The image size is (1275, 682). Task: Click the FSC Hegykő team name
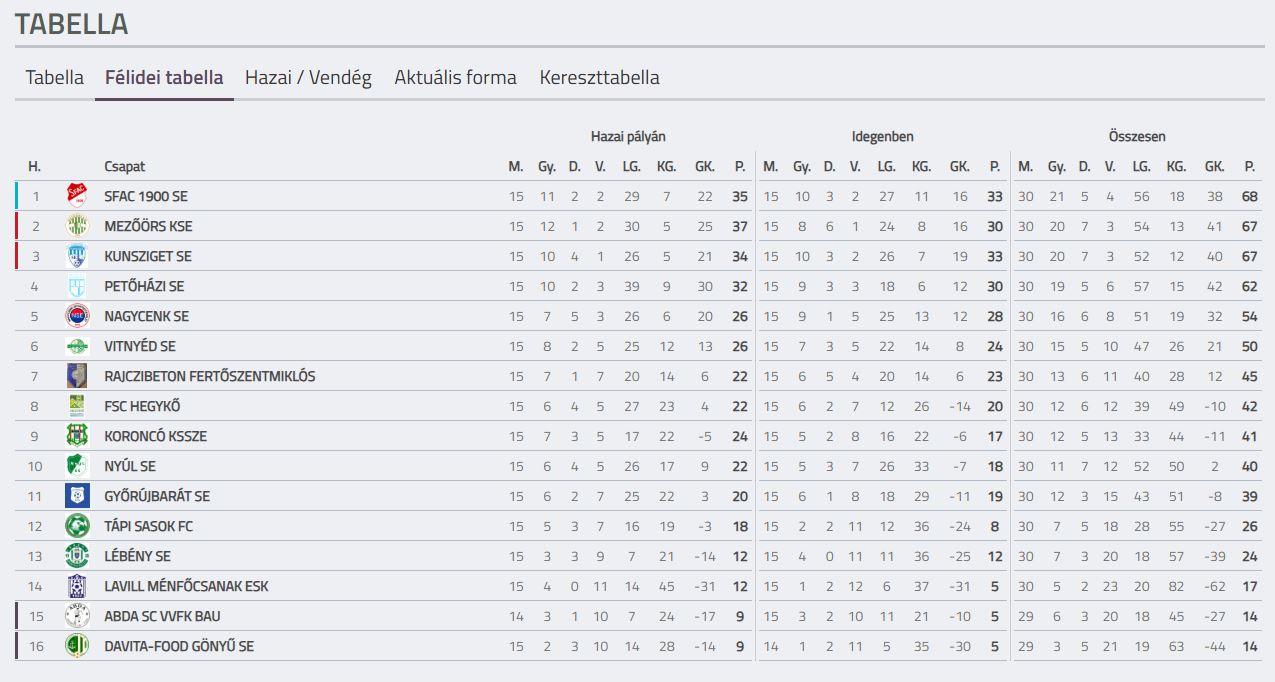click(143, 406)
